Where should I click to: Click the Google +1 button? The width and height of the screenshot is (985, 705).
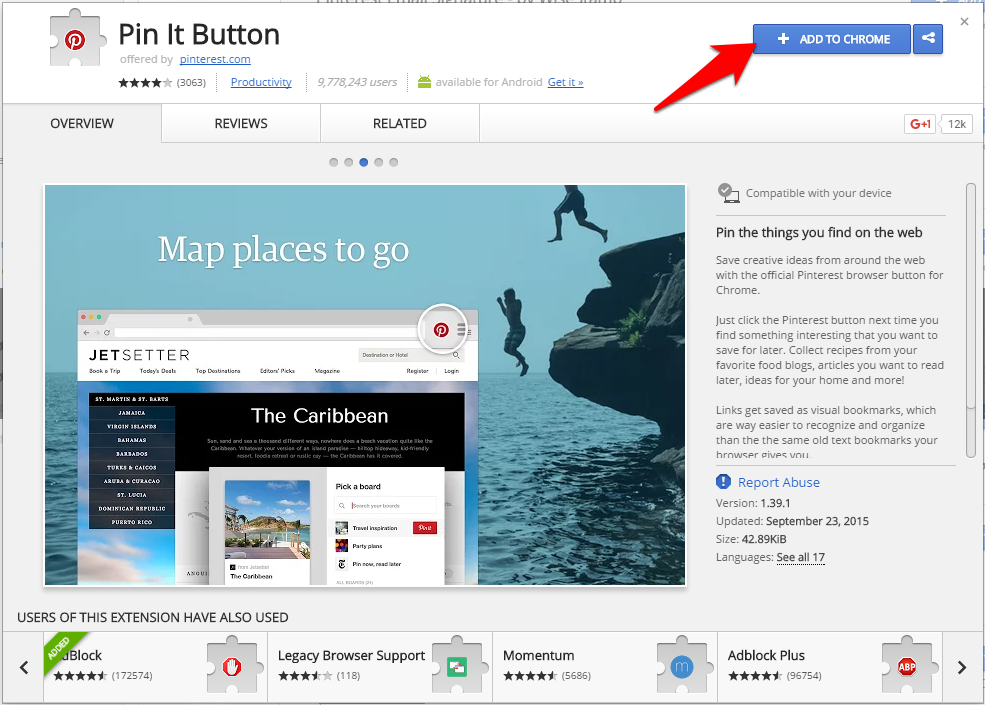(920, 124)
